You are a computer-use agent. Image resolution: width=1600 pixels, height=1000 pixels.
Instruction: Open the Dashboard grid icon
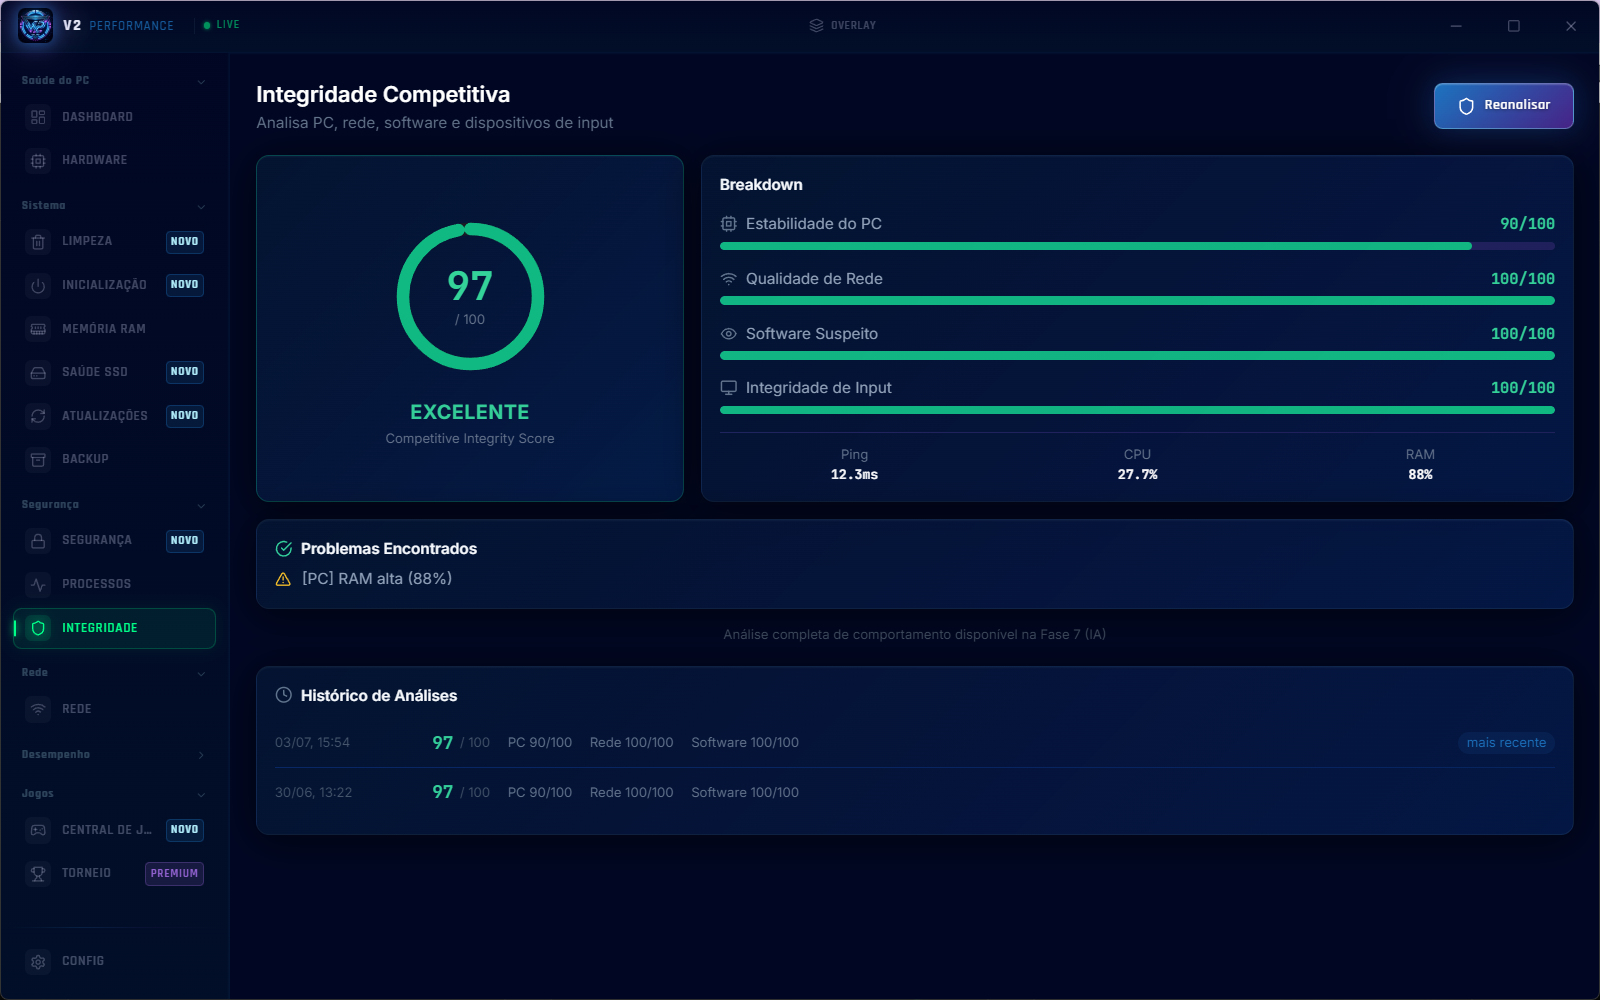(x=38, y=117)
